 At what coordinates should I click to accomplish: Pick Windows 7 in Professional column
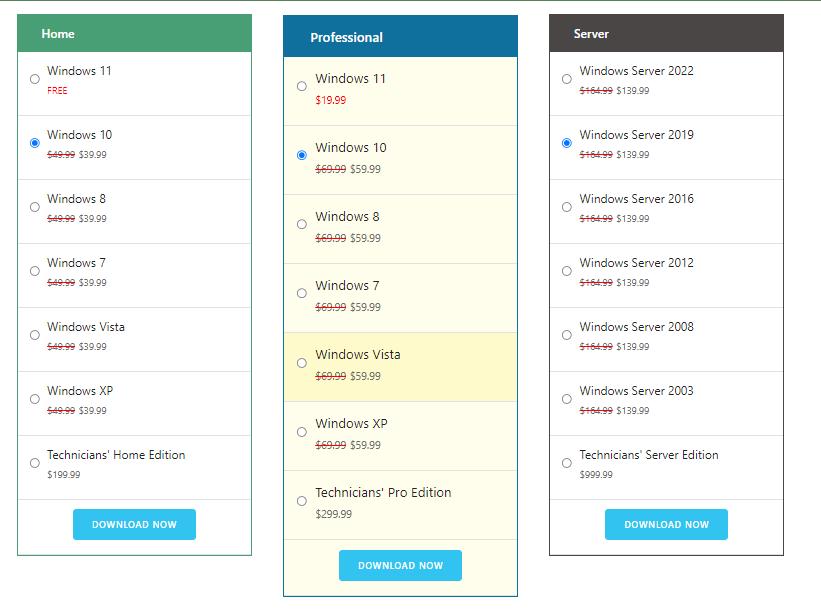302,293
